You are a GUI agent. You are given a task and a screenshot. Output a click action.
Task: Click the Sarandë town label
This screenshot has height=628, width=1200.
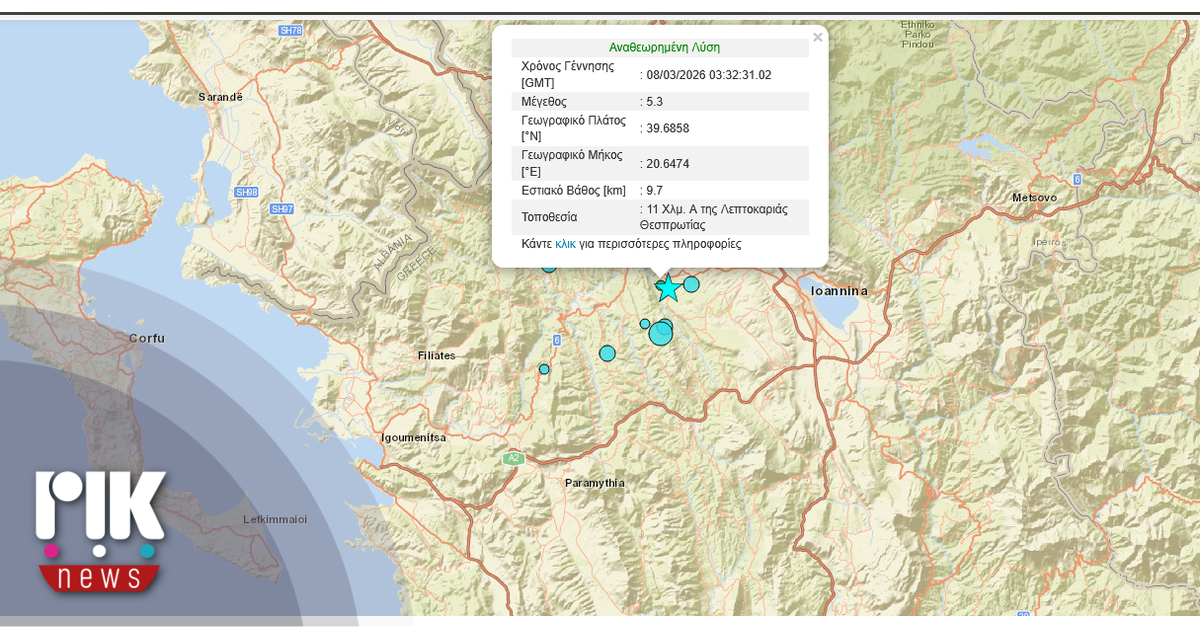220,97
